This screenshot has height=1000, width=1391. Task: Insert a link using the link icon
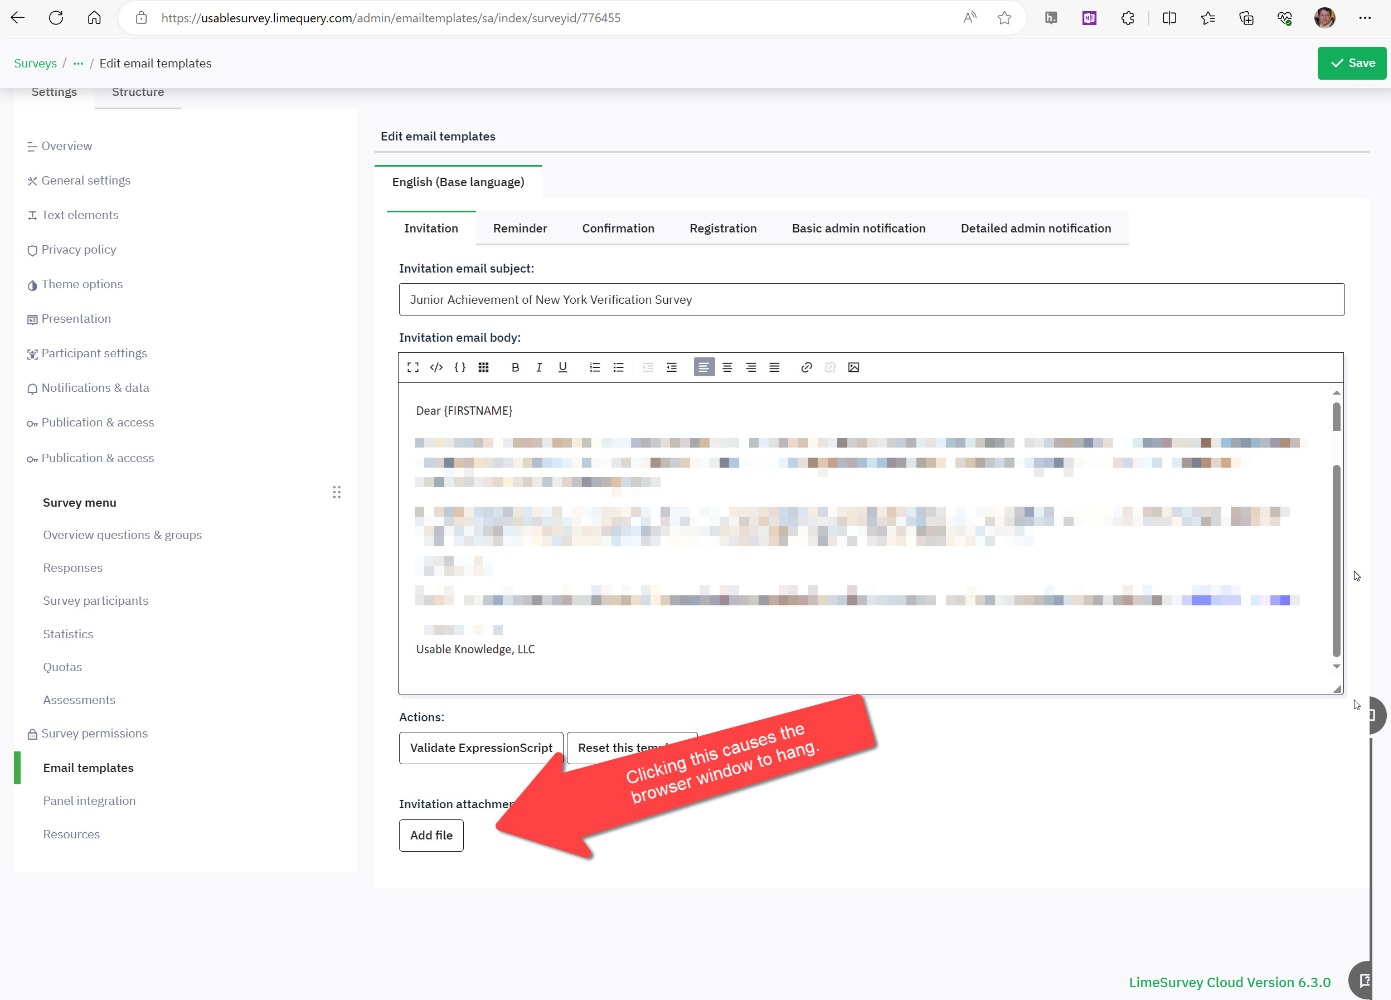click(806, 367)
